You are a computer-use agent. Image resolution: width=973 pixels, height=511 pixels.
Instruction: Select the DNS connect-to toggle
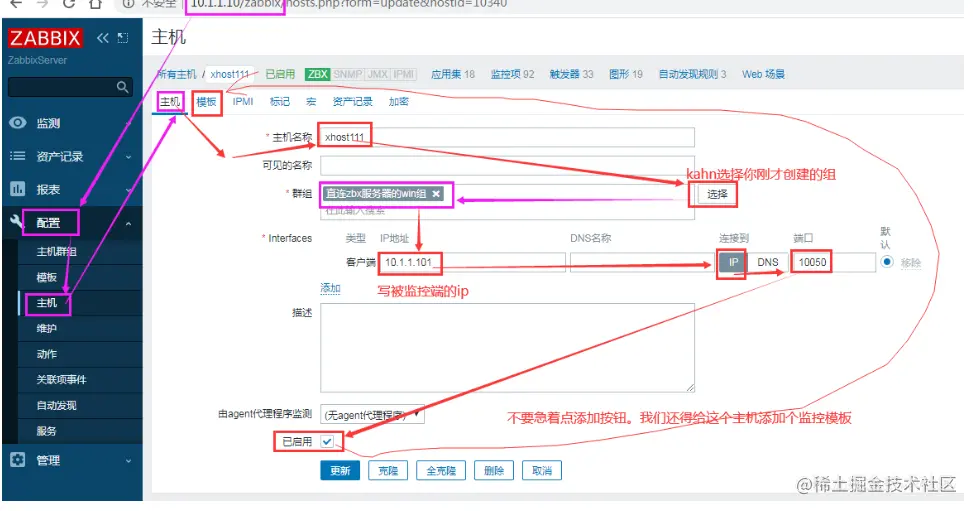768,262
